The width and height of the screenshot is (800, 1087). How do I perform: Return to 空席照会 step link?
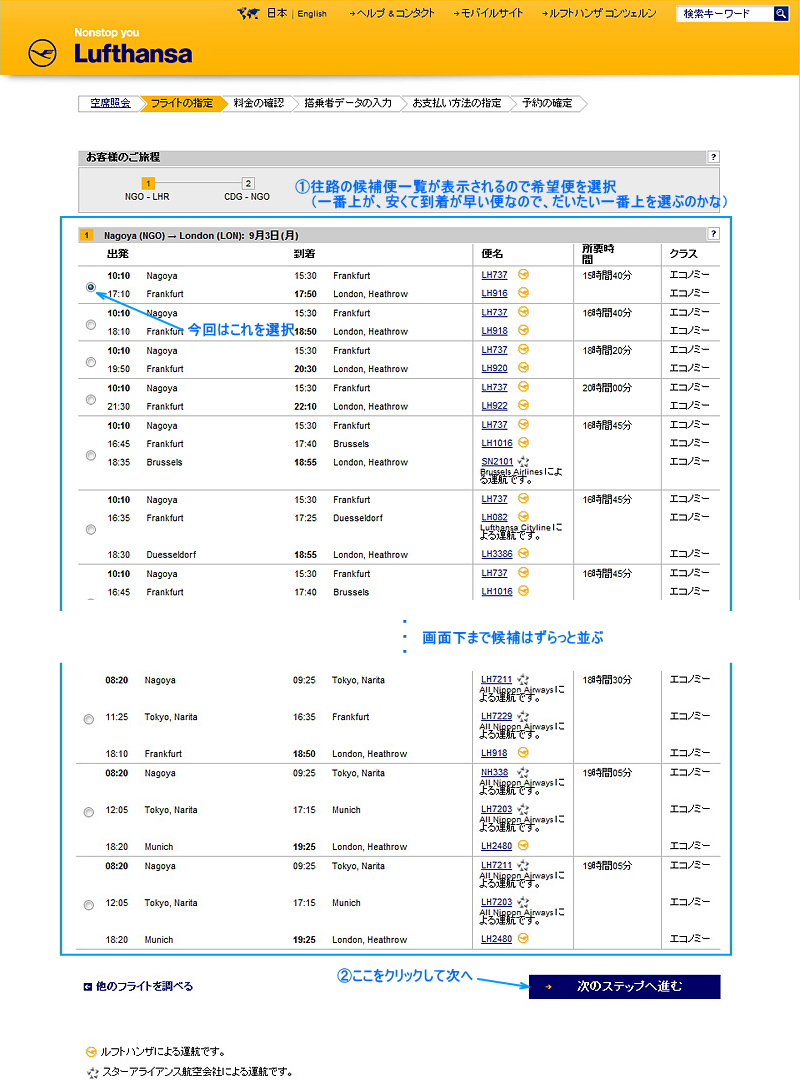[x=110, y=103]
